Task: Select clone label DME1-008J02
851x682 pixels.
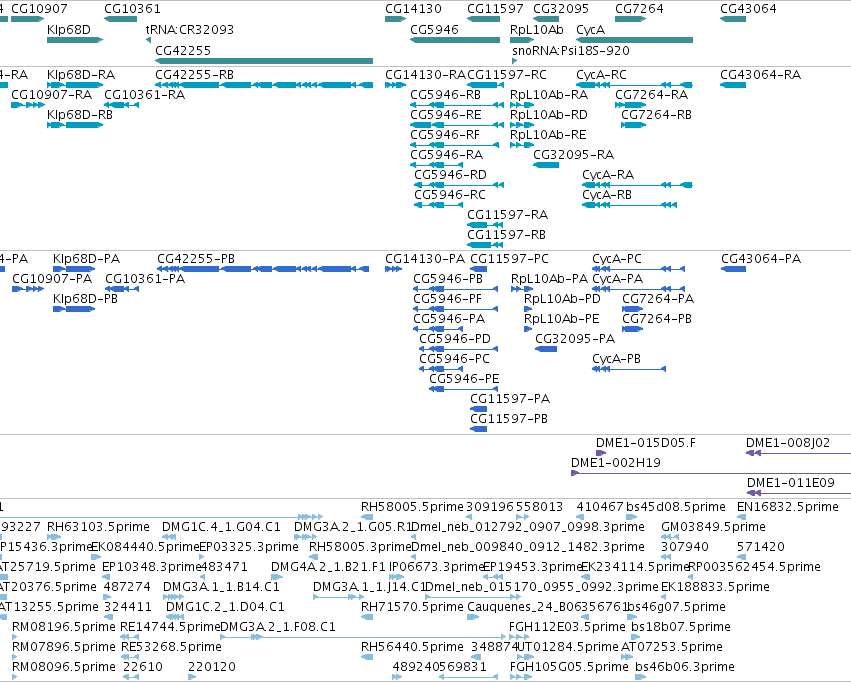Action: pyautogui.click(x=788, y=443)
